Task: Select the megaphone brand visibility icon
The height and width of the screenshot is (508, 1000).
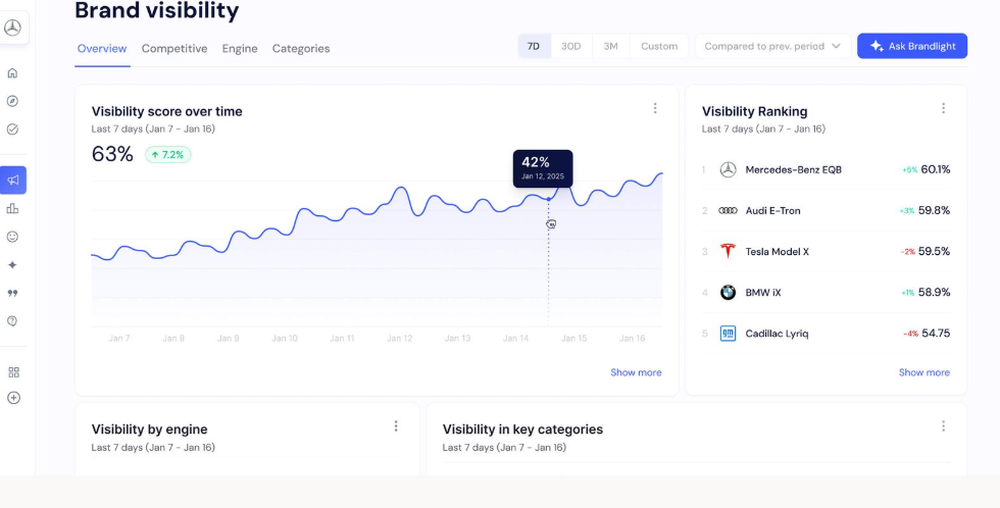Action: coord(13,180)
